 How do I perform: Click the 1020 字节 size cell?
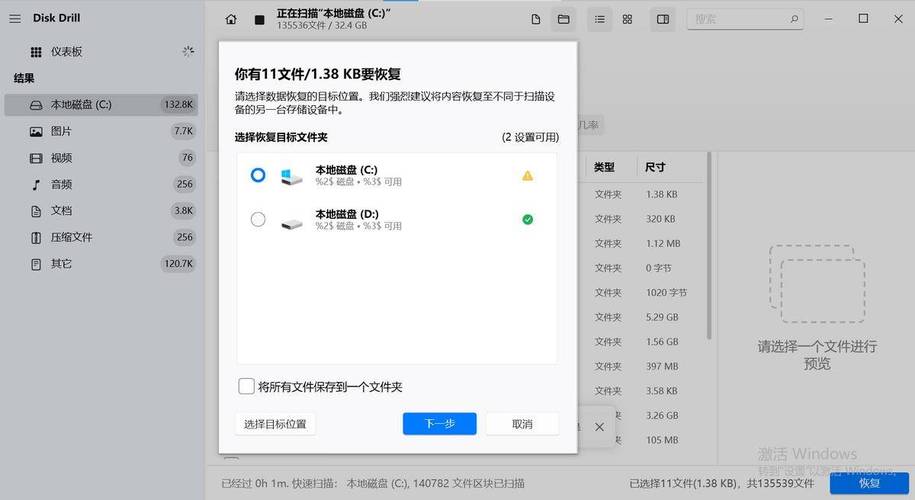pyautogui.click(x=666, y=293)
